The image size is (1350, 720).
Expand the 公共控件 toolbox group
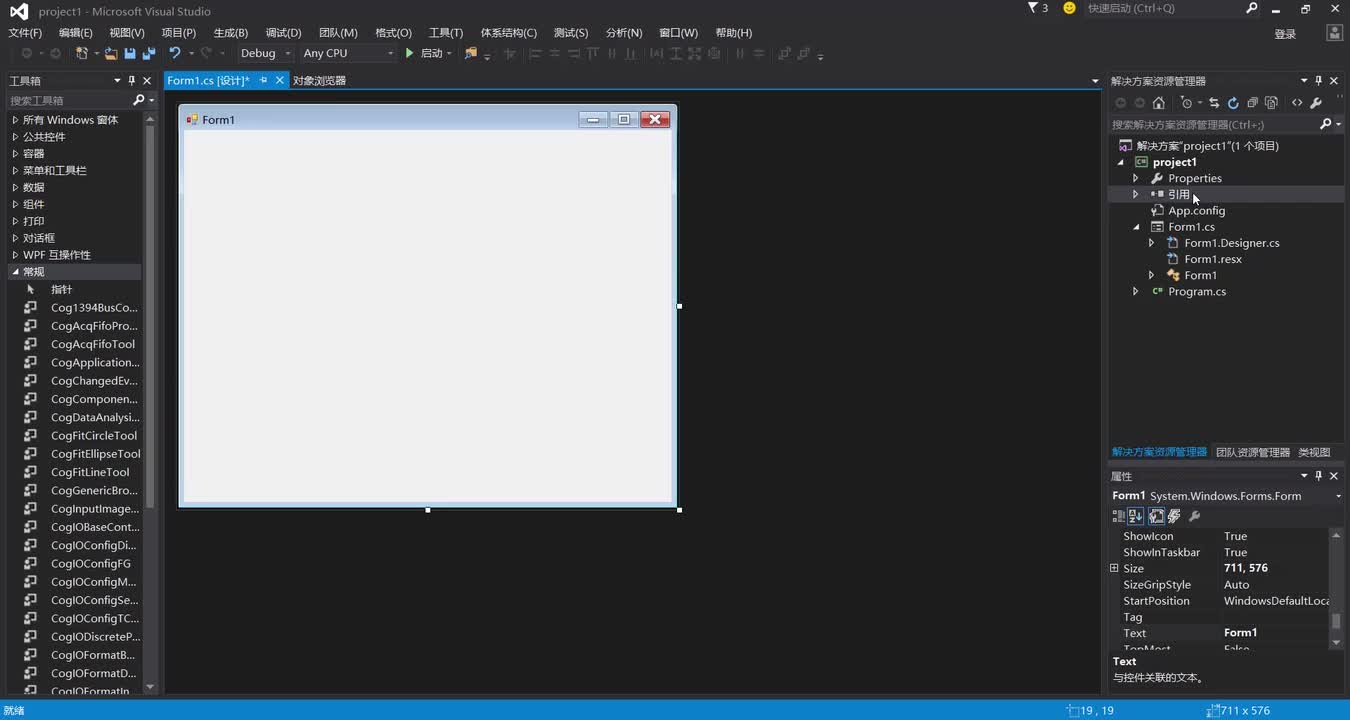pos(15,137)
